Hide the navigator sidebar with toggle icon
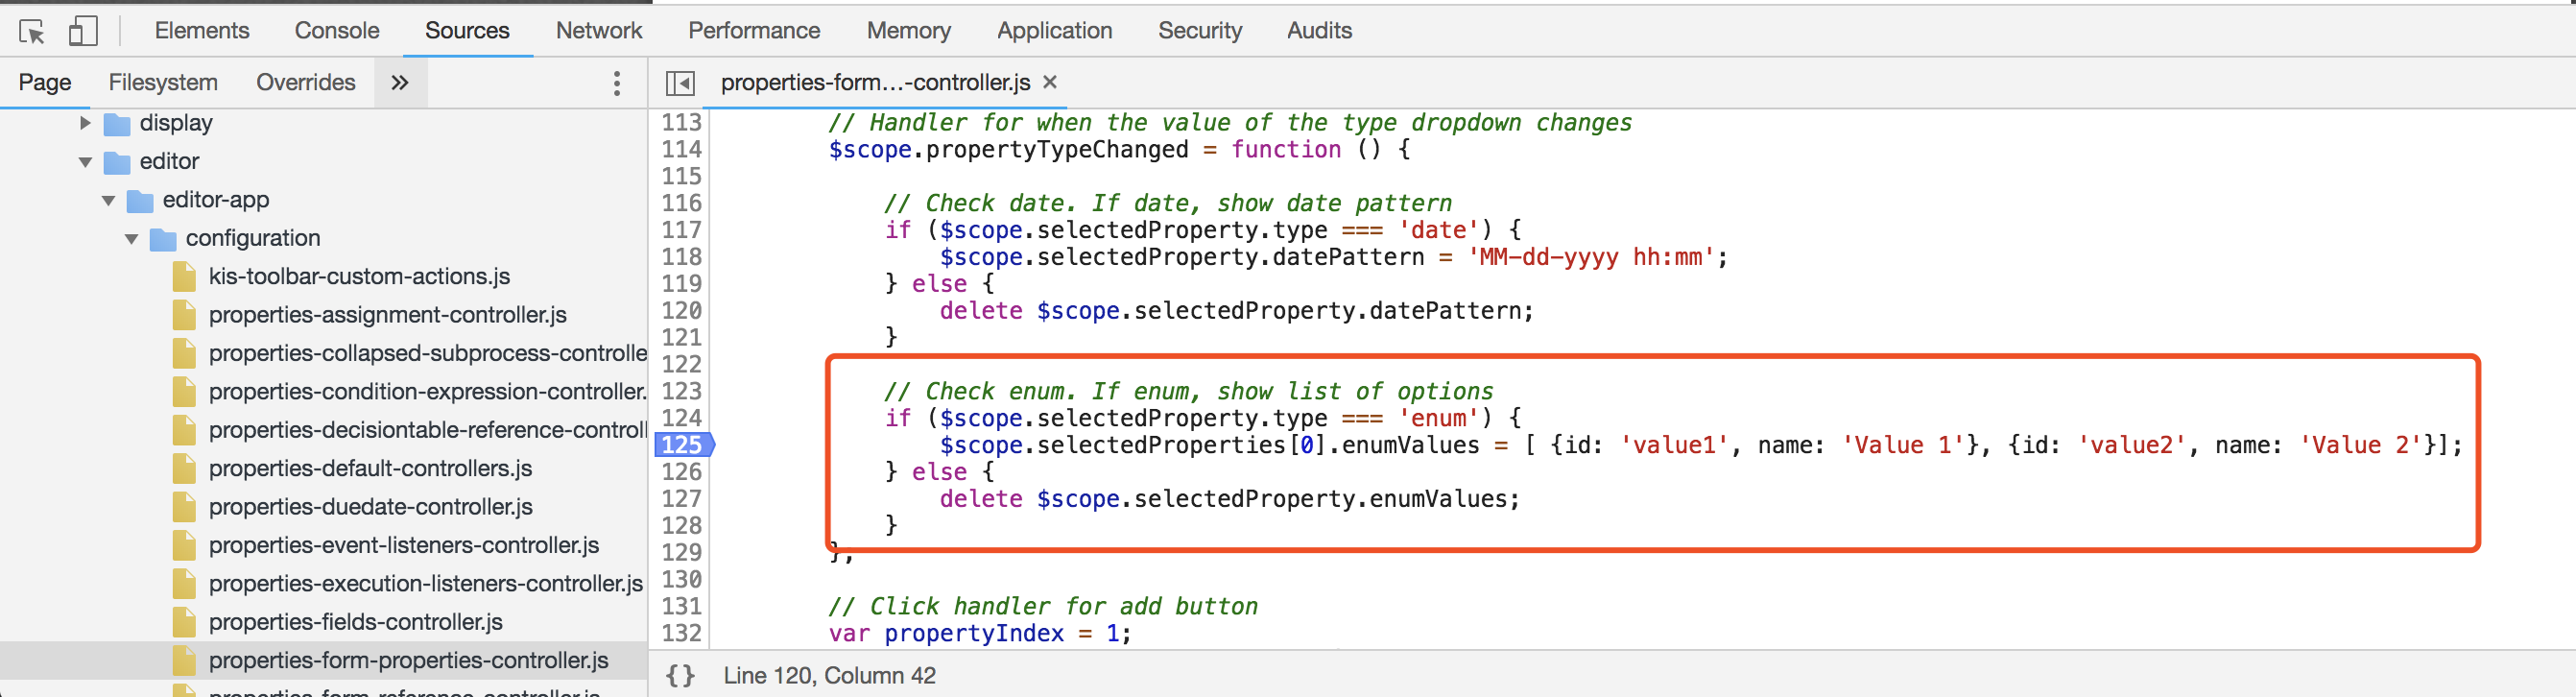This screenshot has width=2576, height=697. click(x=680, y=83)
